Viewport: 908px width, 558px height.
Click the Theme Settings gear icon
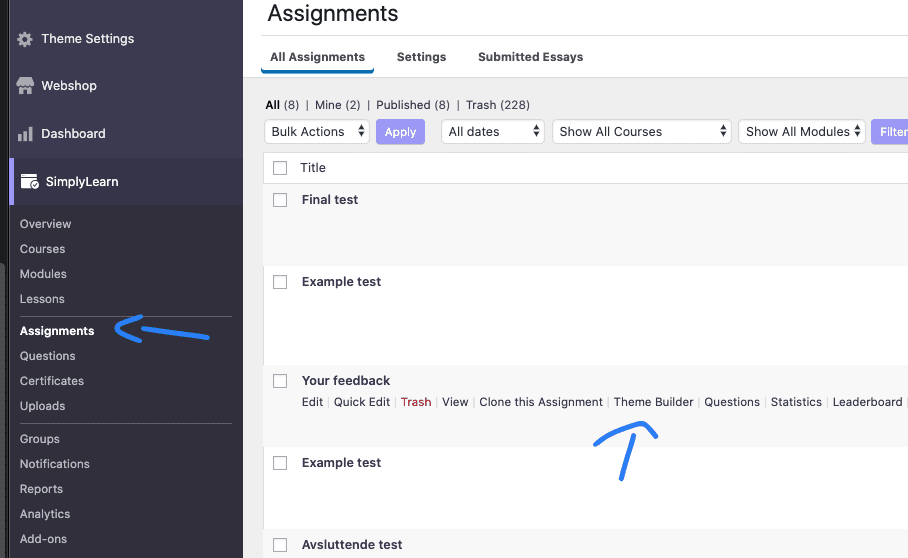tap(25, 39)
